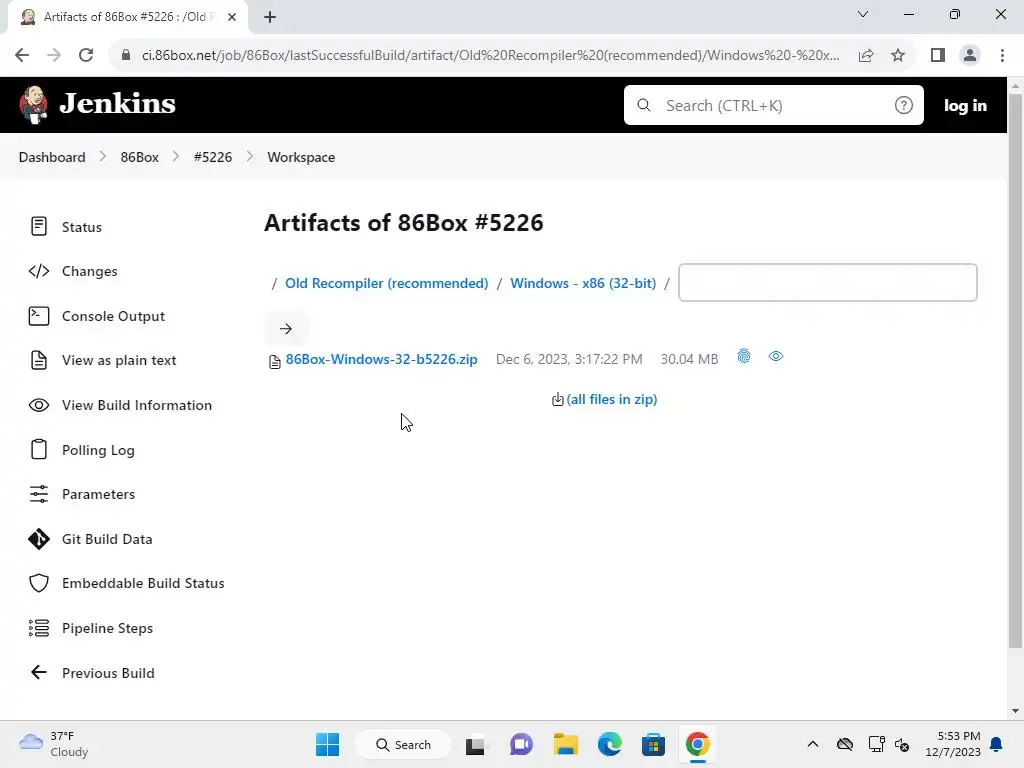The height and width of the screenshot is (768, 1024).
Task: Click the plain text file icon
Action: pos(39,360)
